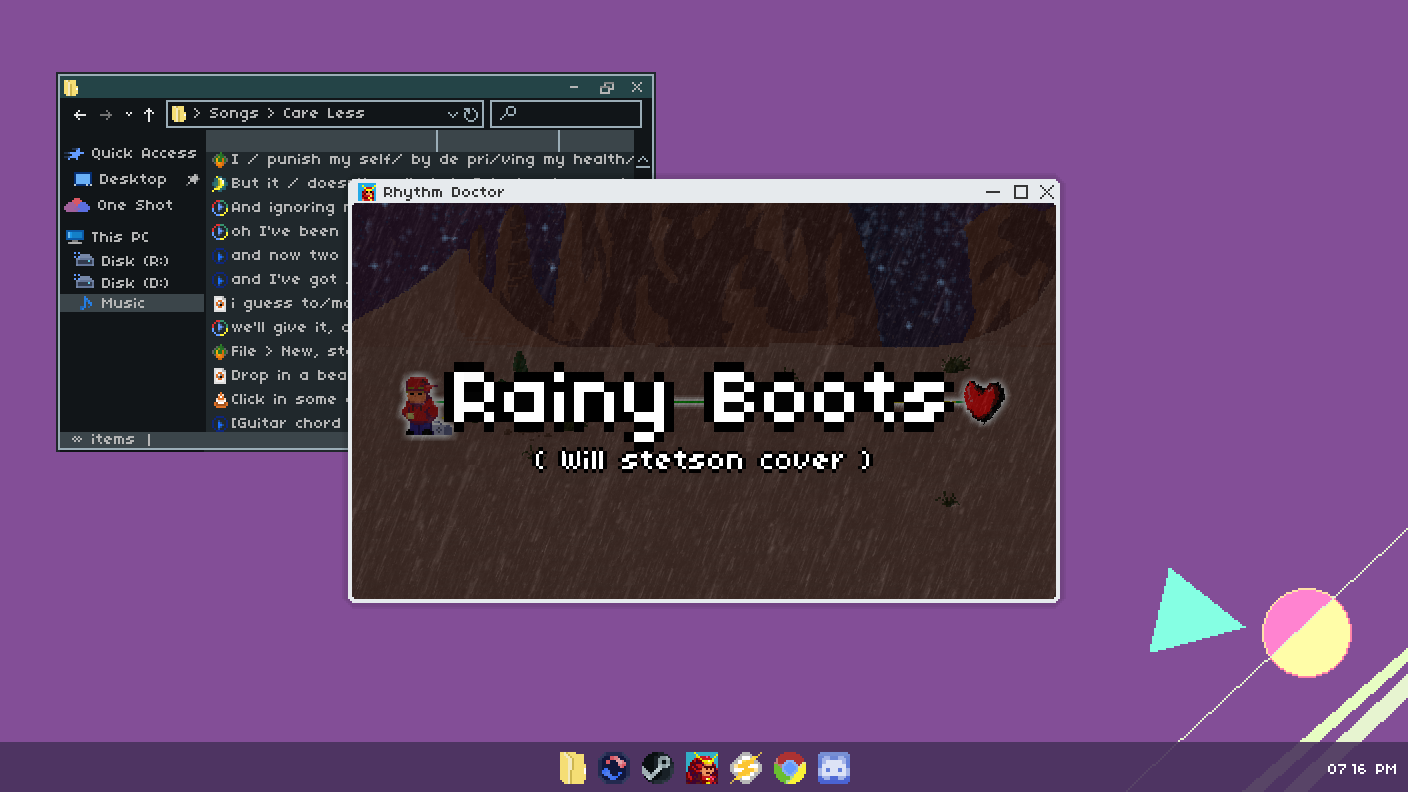The height and width of the screenshot is (792, 1408).
Task: Click the file list scrollbar up arrow
Action: pos(643,160)
